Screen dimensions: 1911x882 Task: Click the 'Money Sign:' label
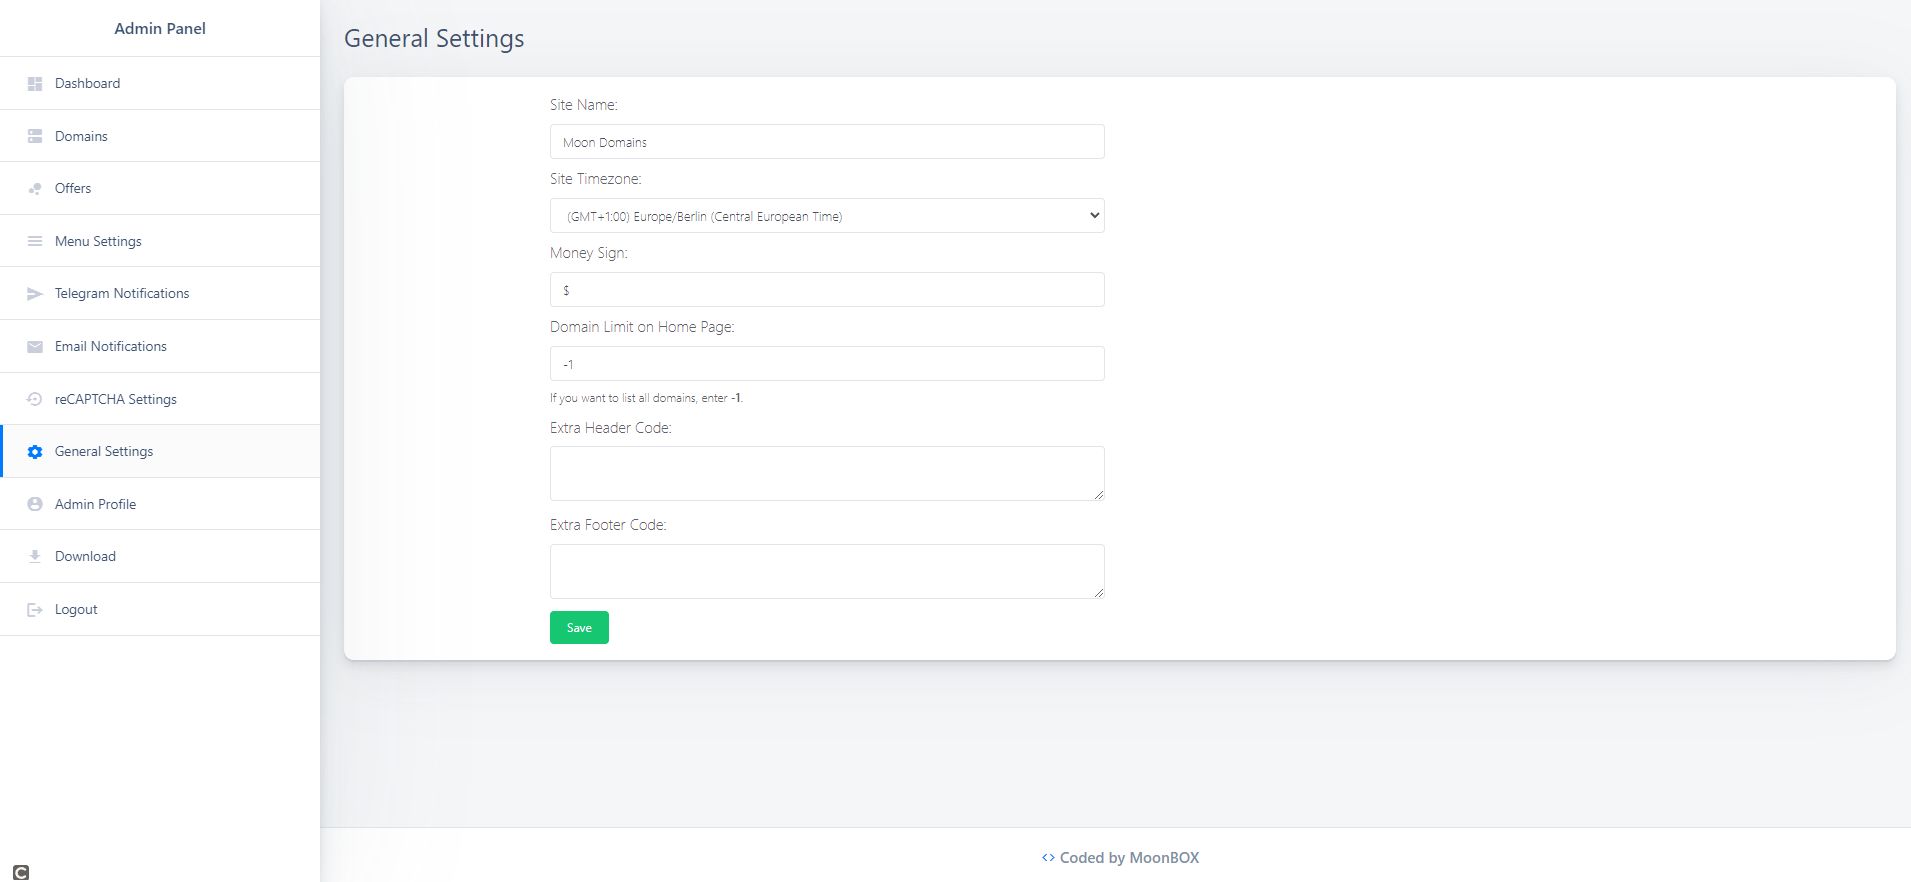coord(589,253)
